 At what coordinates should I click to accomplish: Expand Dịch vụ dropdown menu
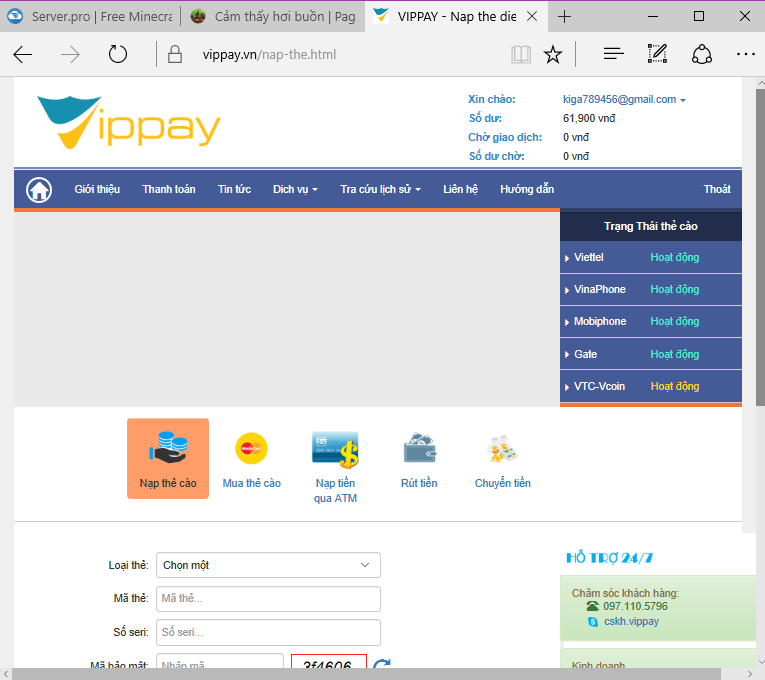[x=295, y=189]
